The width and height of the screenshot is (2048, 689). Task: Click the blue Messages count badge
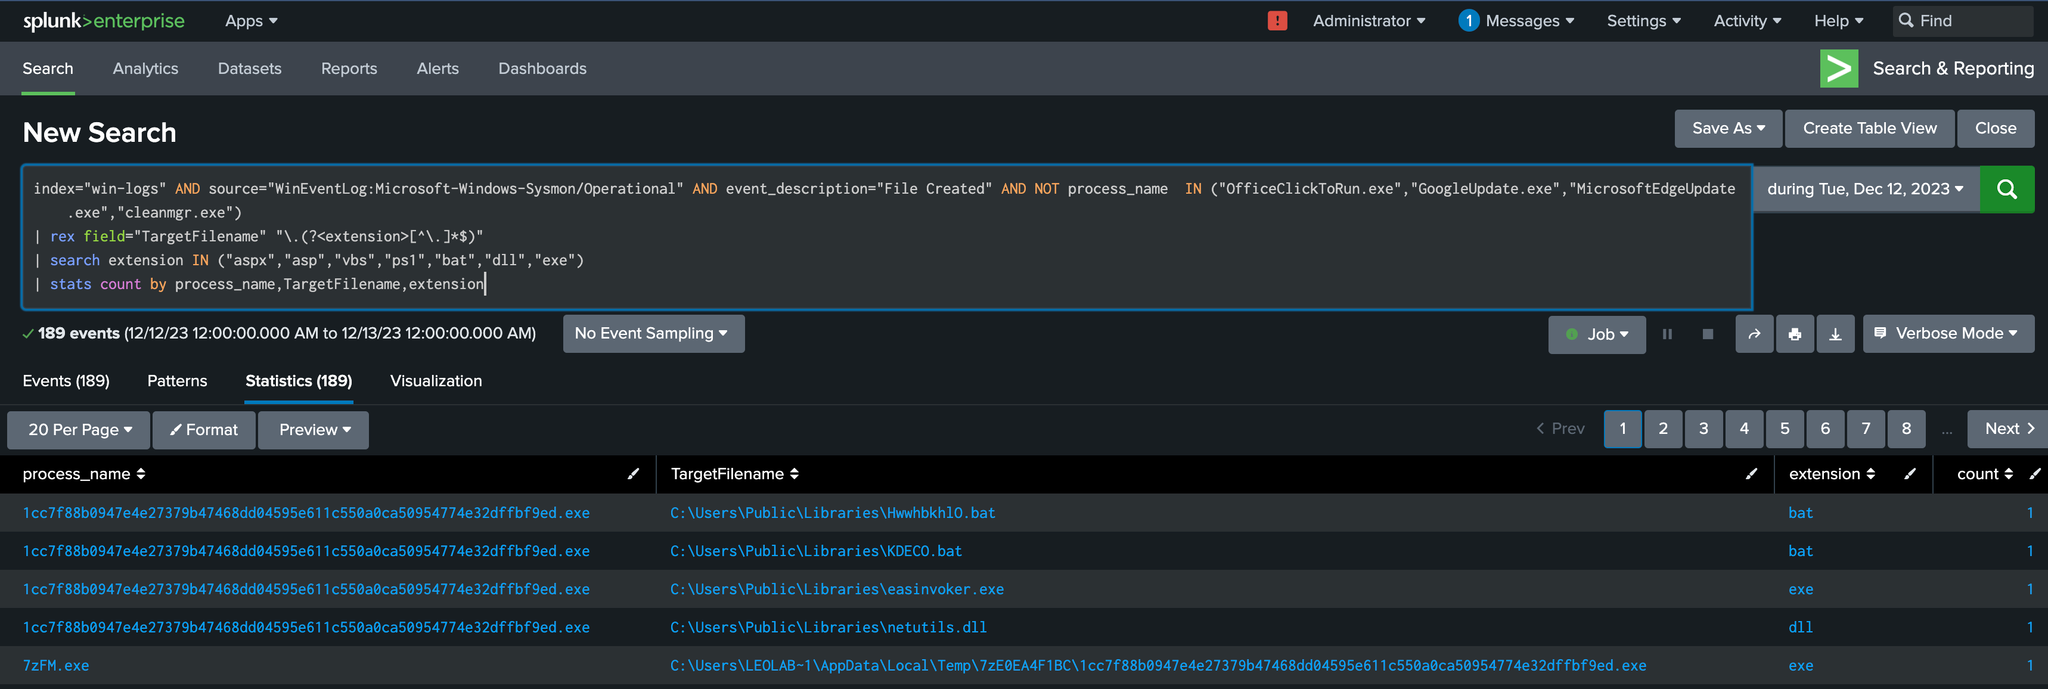[x=1468, y=21]
